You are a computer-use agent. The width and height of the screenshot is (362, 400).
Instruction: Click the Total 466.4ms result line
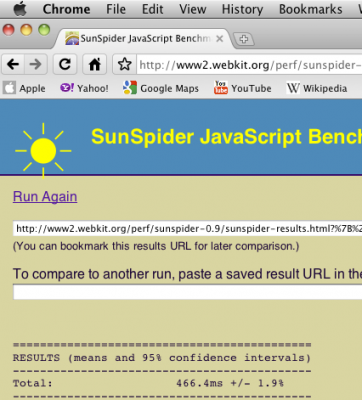[148, 383]
